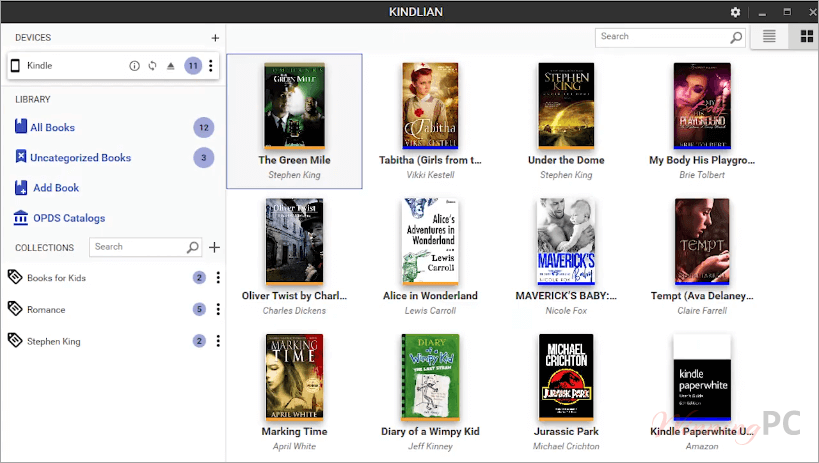Click the Uncategorized Books icon
This screenshot has height=463, width=819.
[x=21, y=156]
